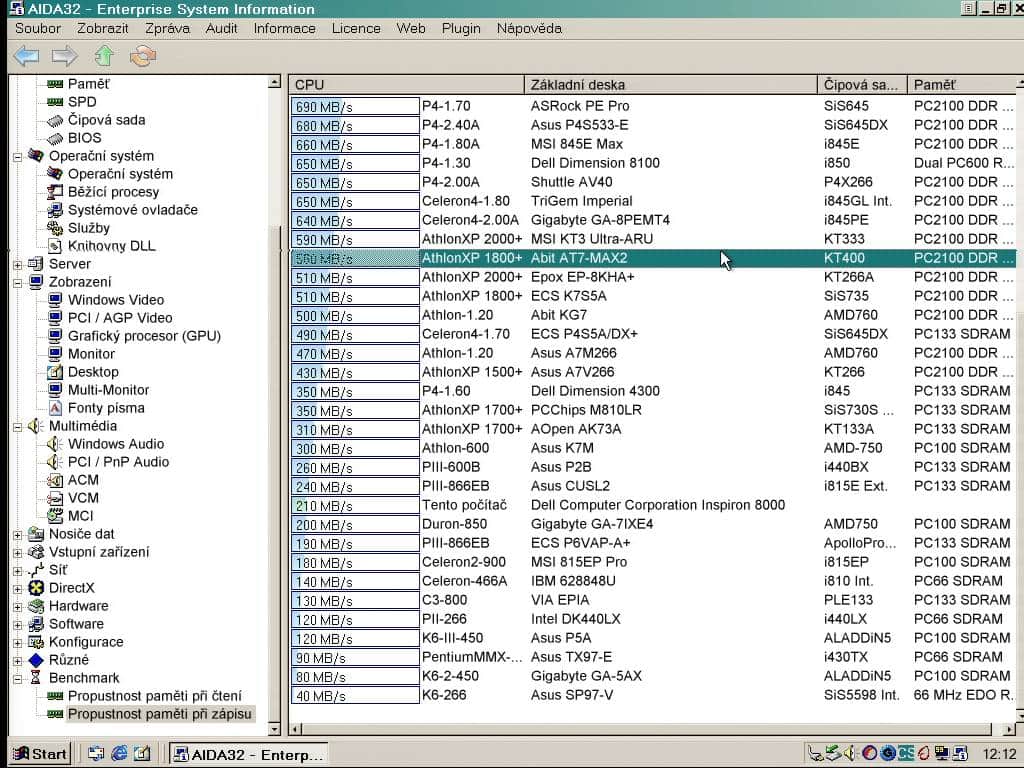This screenshot has height=768, width=1024.
Task: Select the SPD memory chip icon
Action: point(55,102)
